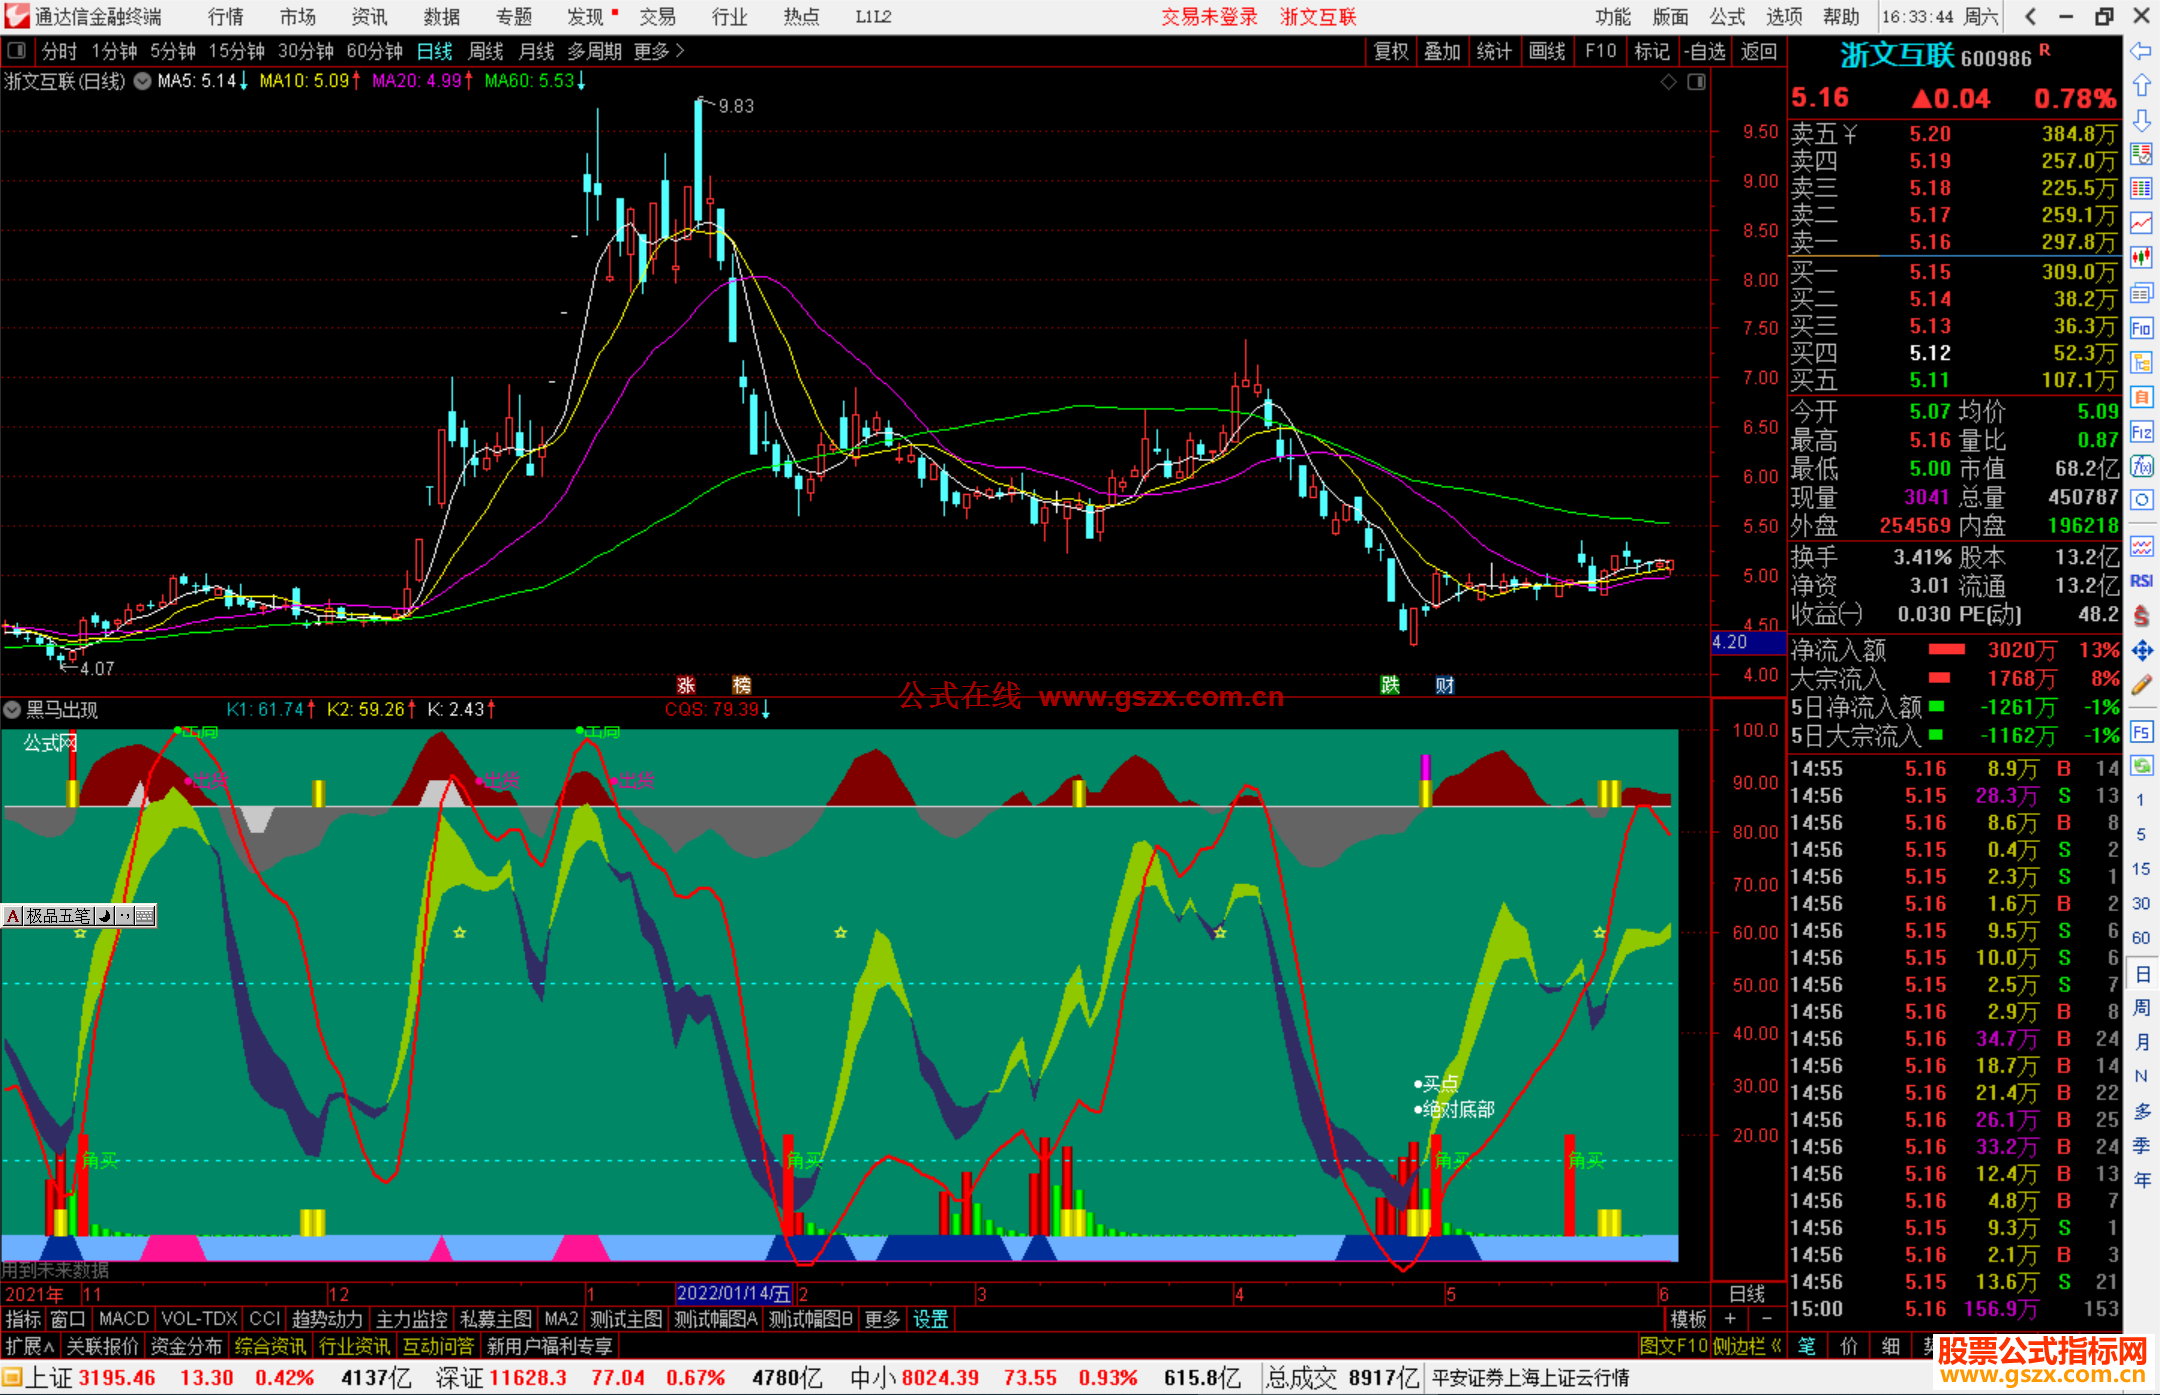Toggle the 周 weekly period button in sidebar
This screenshot has height=1395, width=2160.
(x=2141, y=1007)
